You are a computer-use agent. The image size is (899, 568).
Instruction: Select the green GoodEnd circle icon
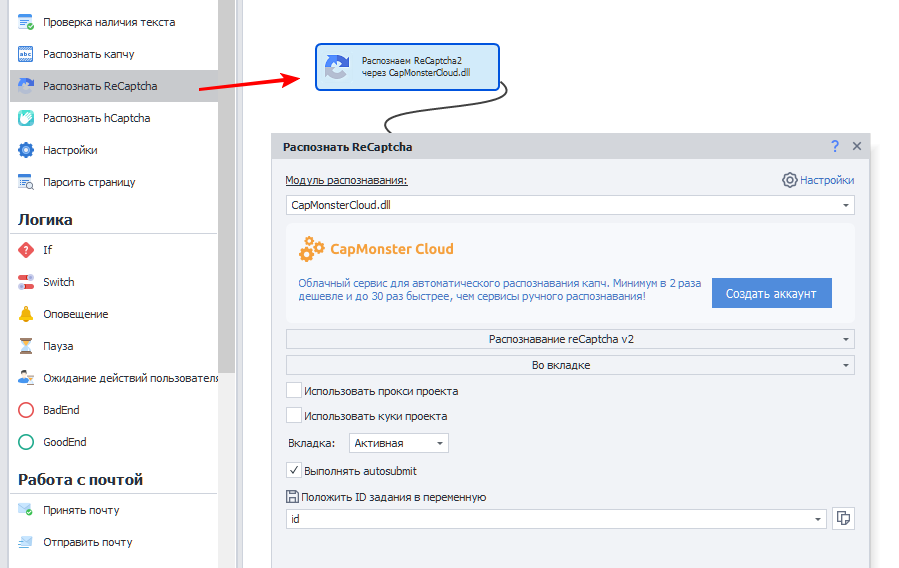[x=26, y=442]
